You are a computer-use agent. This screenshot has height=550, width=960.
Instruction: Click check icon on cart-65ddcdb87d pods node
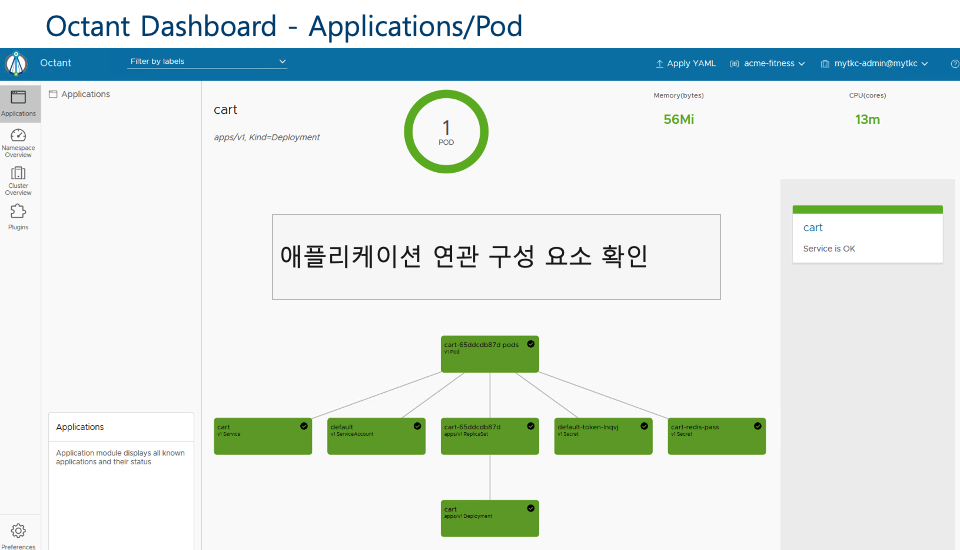click(531, 344)
